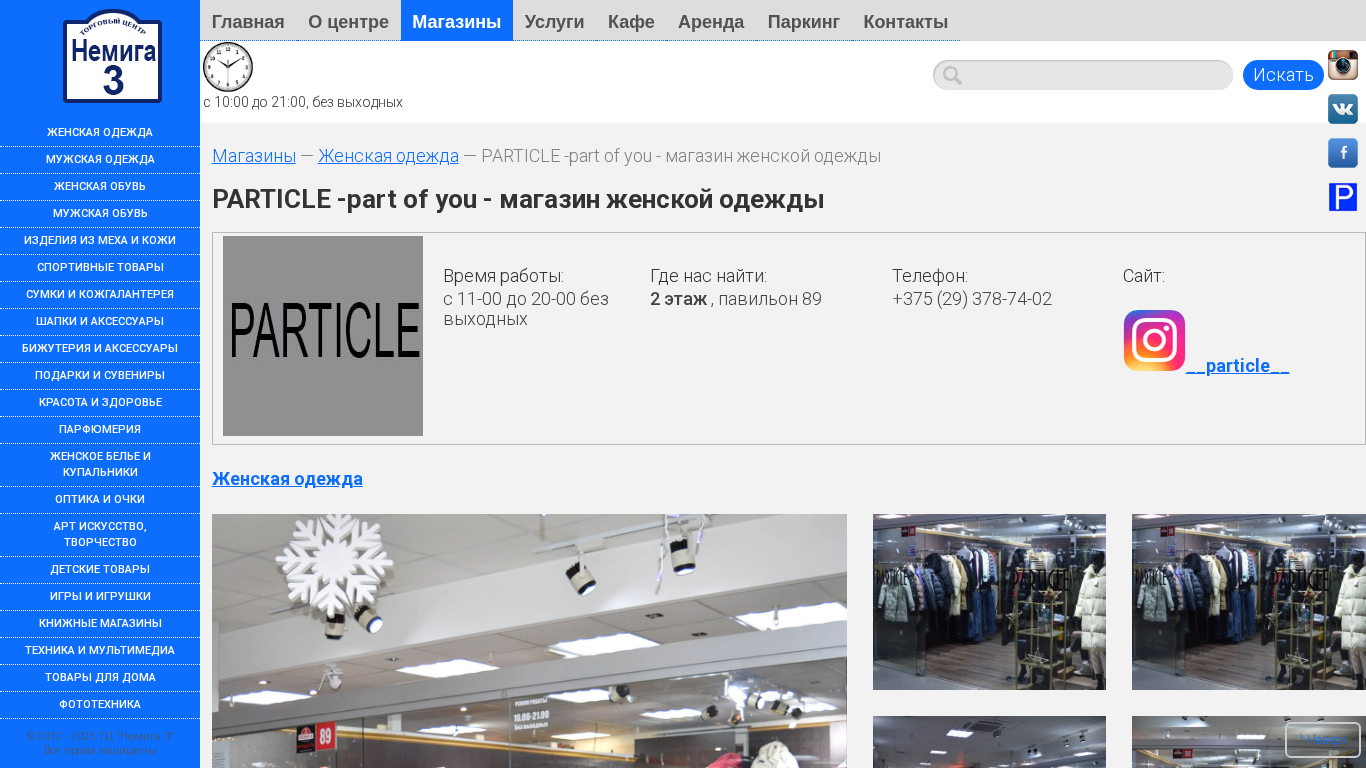
Task: Click the PARTICLE store logo image
Action: click(x=323, y=336)
